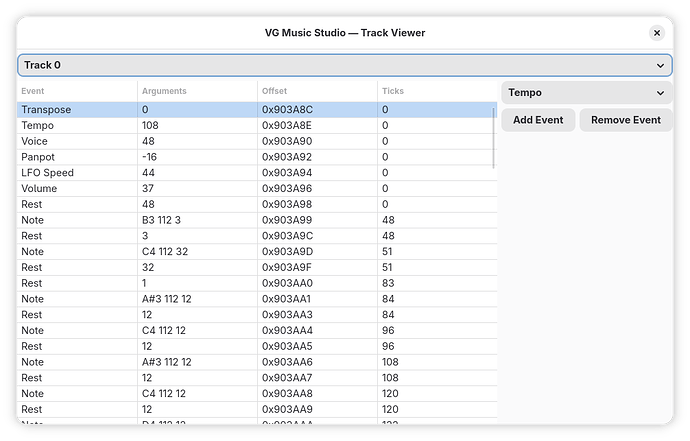Open the Tempo event type dropdown
690x441 pixels.
tap(587, 92)
